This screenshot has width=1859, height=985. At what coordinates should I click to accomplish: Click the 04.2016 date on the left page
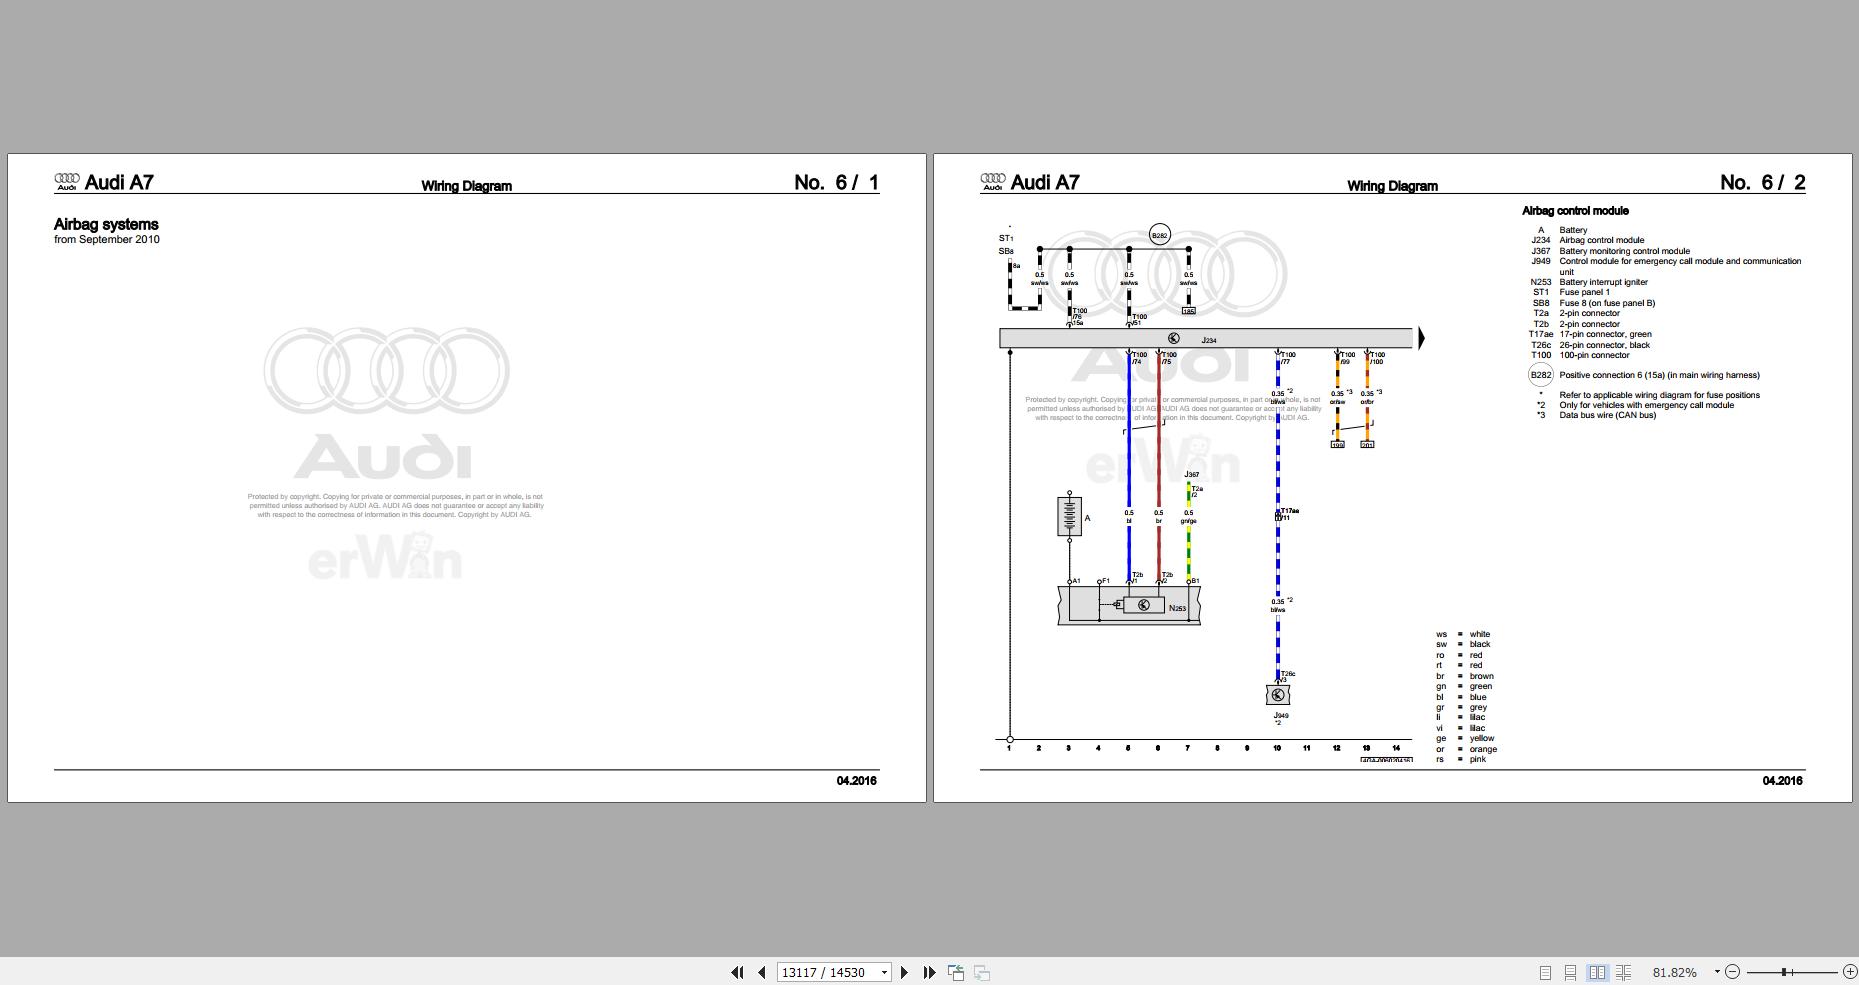tap(856, 781)
